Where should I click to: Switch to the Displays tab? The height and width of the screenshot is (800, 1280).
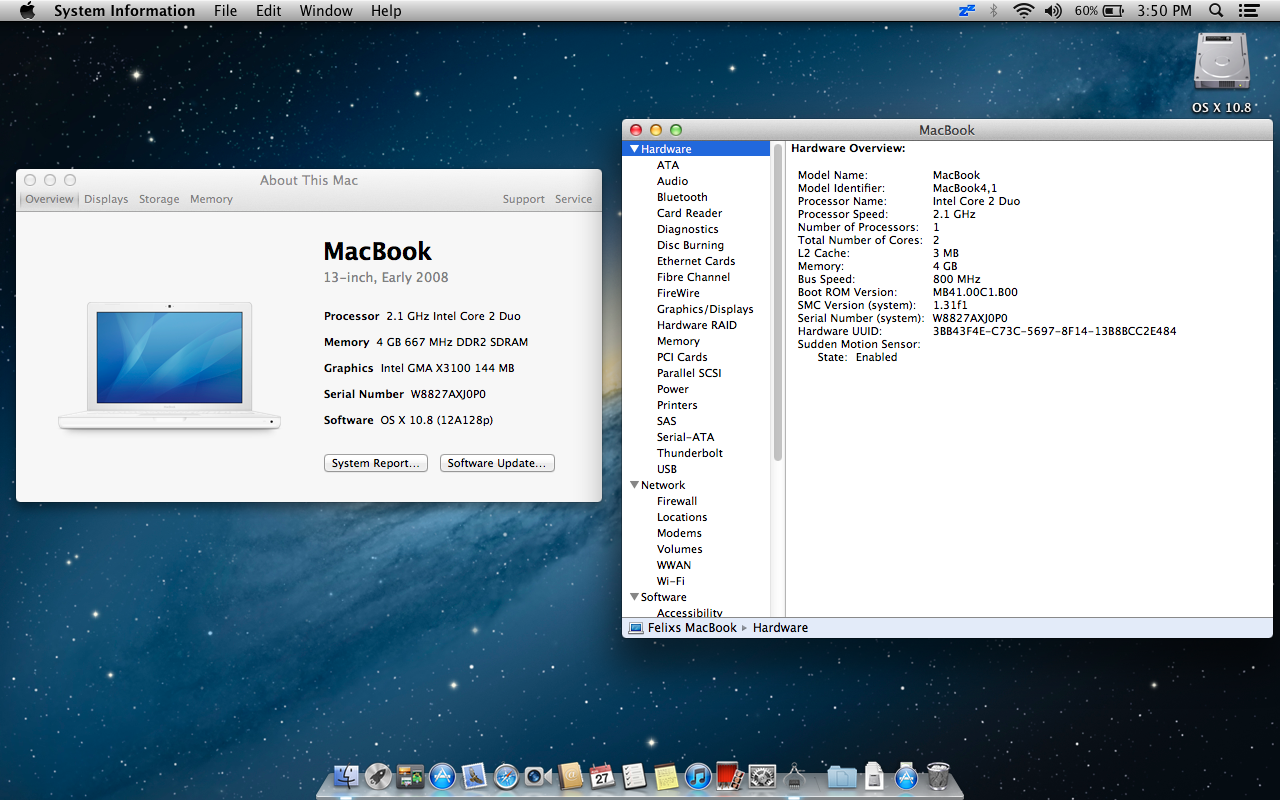click(x=106, y=199)
